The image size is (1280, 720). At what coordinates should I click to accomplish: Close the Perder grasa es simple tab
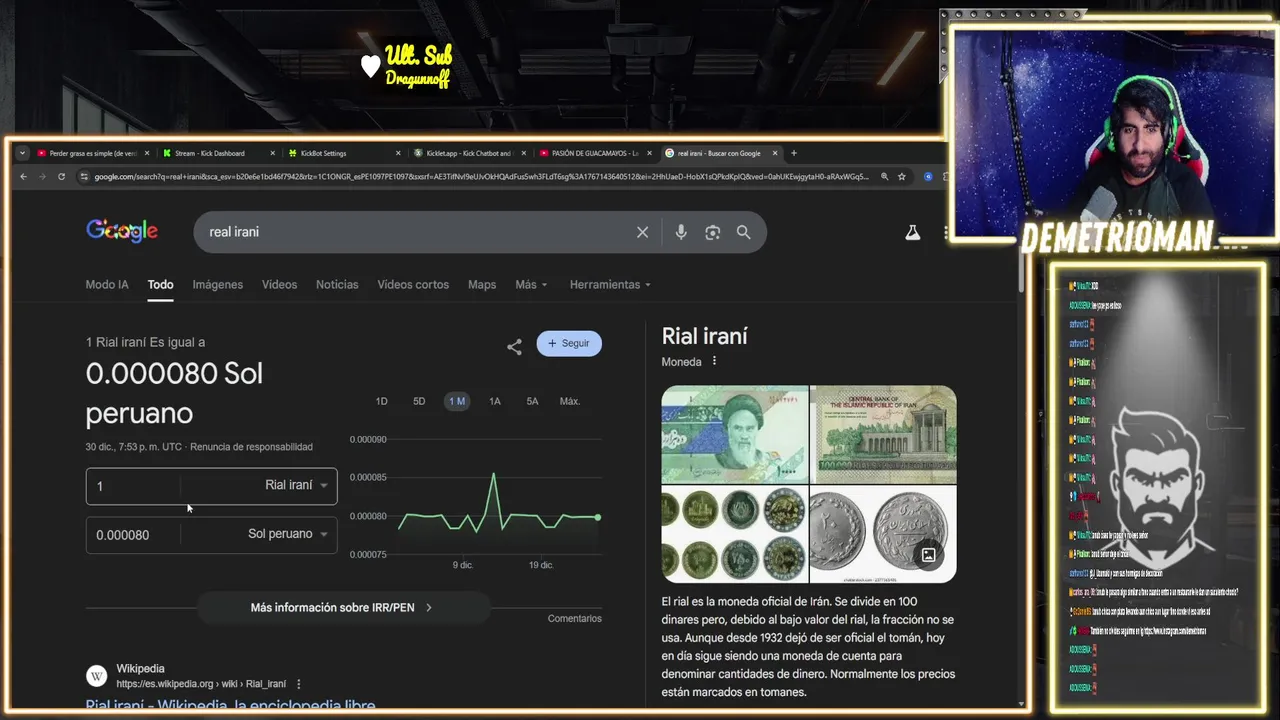click(147, 153)
